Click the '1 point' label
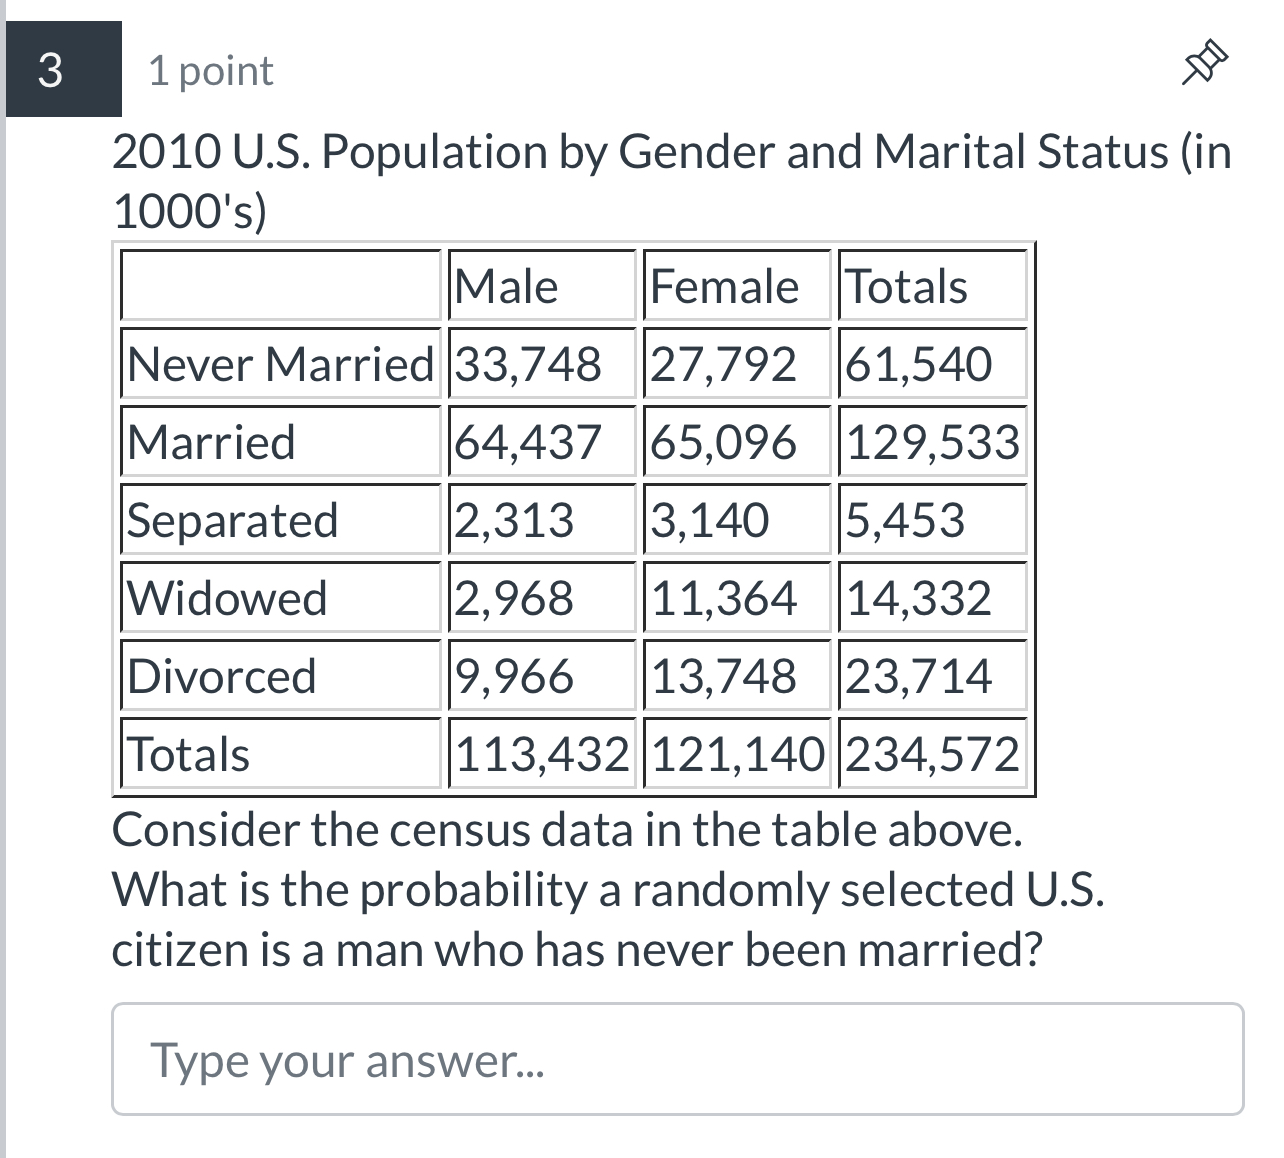1284x1158 pixels. (x=209, y=70)
